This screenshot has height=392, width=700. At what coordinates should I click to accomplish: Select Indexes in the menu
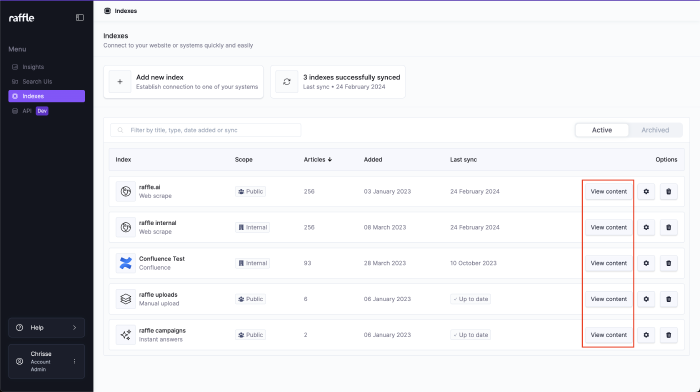pyautogui.click(x=46, y=96)
